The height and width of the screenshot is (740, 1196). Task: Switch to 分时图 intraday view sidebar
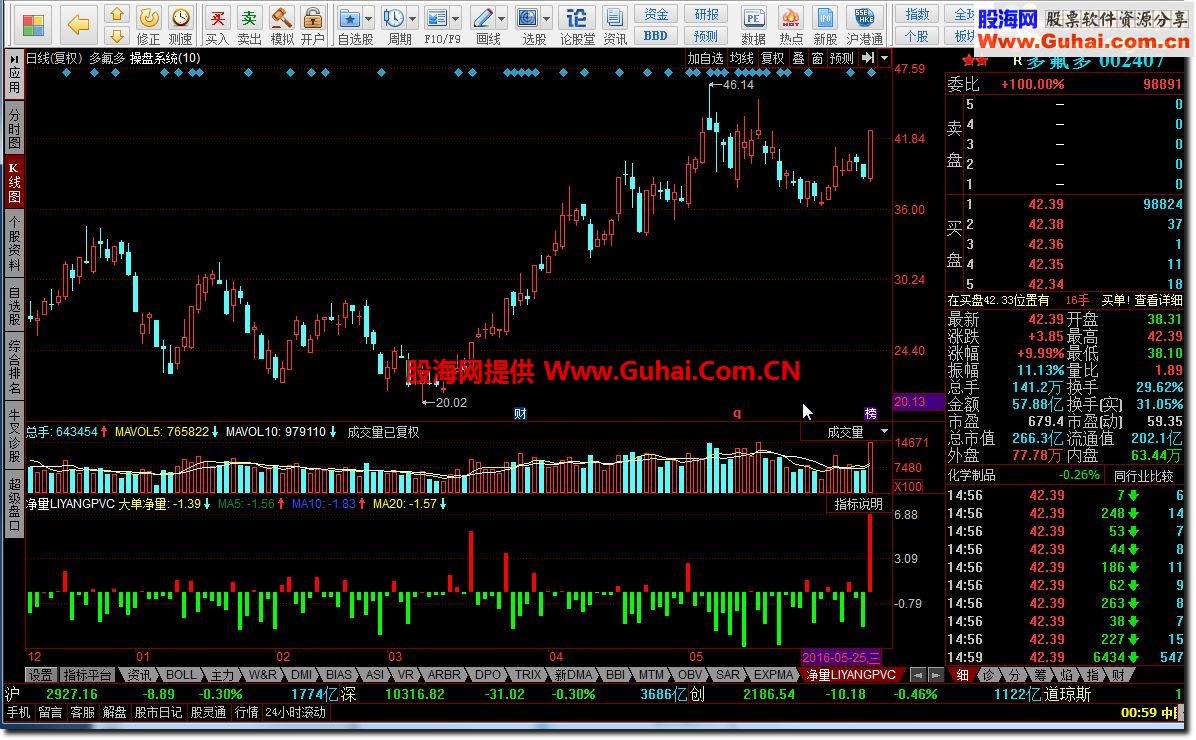point(14,127)
